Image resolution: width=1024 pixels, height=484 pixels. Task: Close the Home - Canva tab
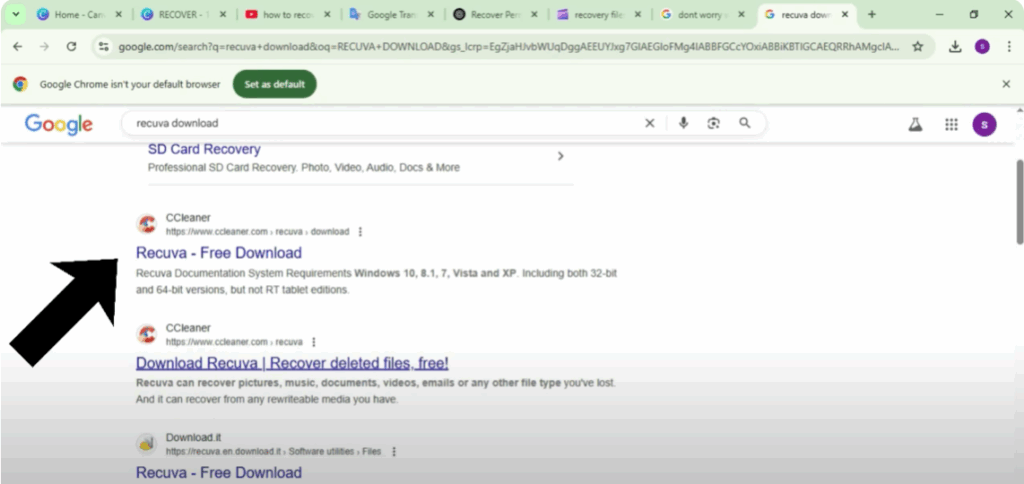(x=120, y=14)
